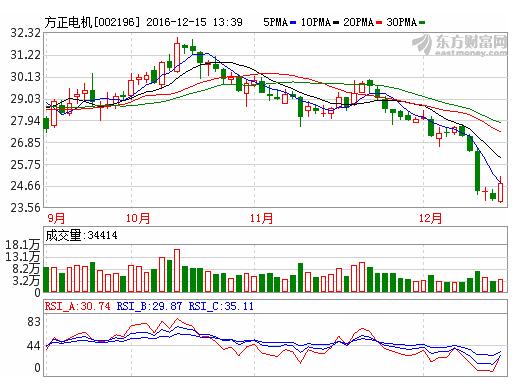Click the green 30PMA legend swatch
Image resolution: width=530 pixels, height=390 pixels.
point(422,23)
